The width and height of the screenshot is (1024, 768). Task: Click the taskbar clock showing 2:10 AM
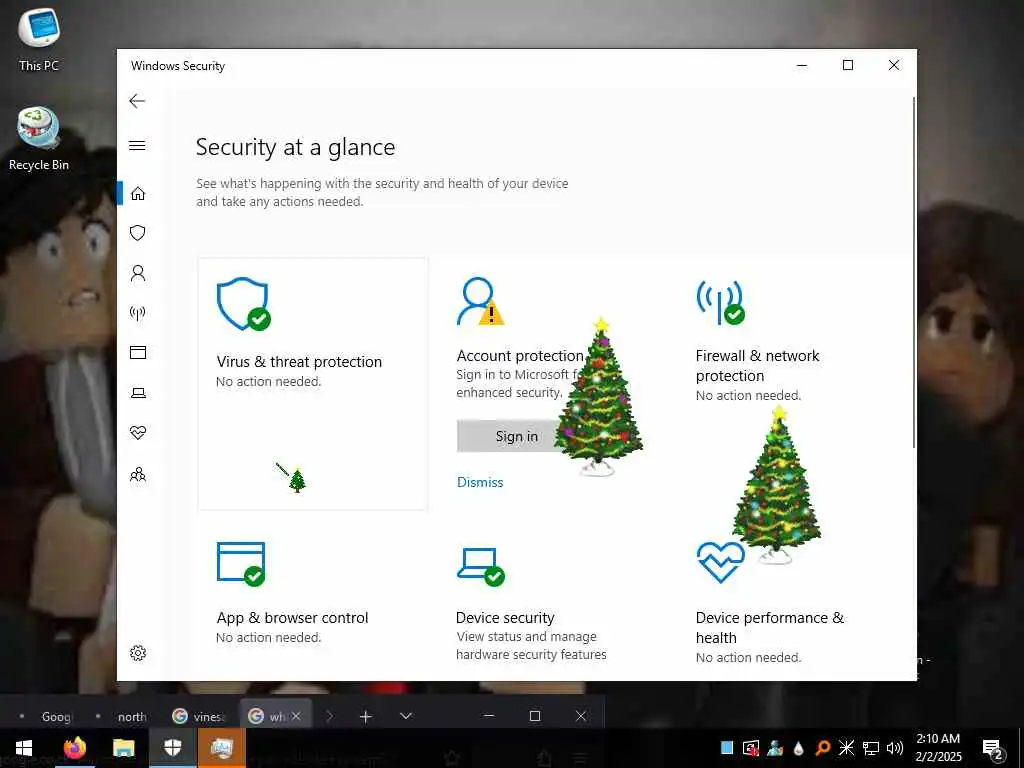click(938, 748)
